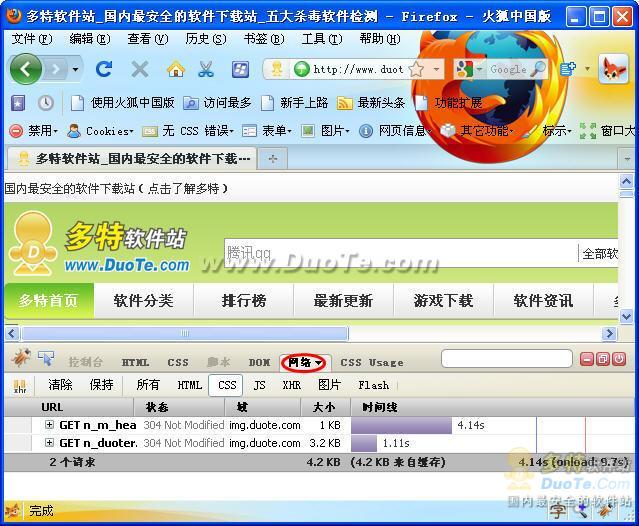
Task: Click the Firebug search input field
Action: (x=506, y=358)
